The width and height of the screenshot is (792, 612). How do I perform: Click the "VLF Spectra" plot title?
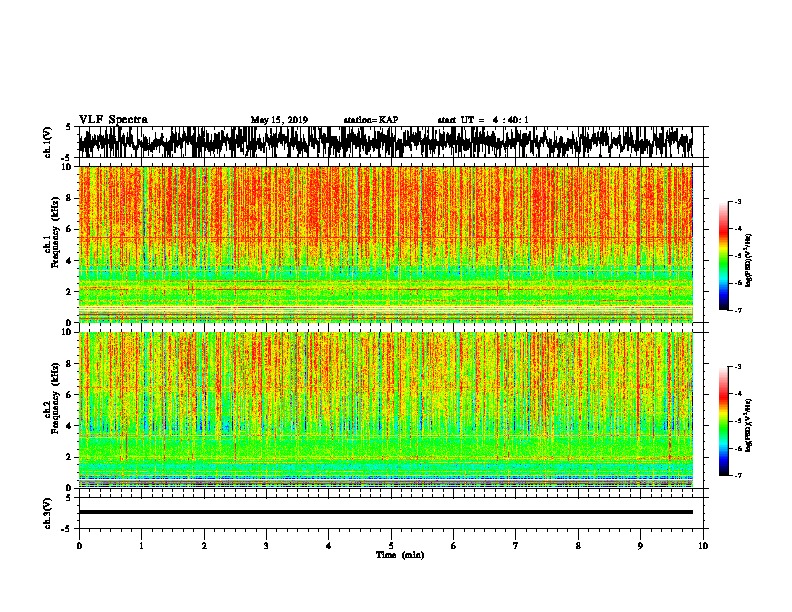click(113, 120)
